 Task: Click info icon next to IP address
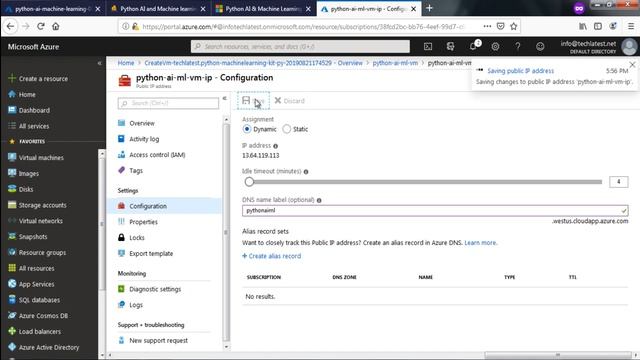[276, 146]
